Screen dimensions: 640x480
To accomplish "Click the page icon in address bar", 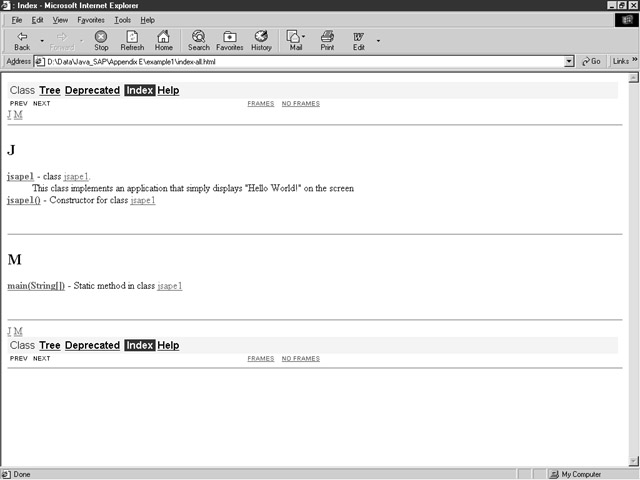I will point(40,62).
